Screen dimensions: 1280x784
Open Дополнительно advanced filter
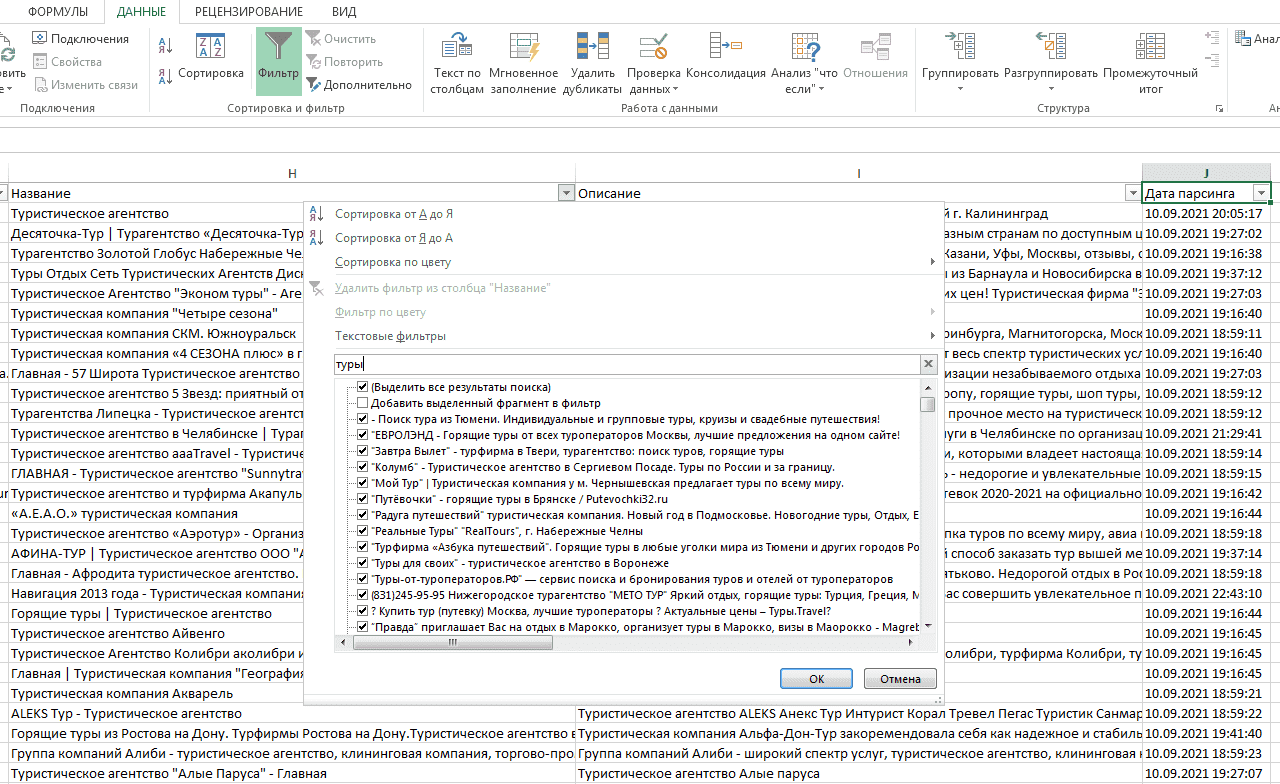(x=359, y=85)
